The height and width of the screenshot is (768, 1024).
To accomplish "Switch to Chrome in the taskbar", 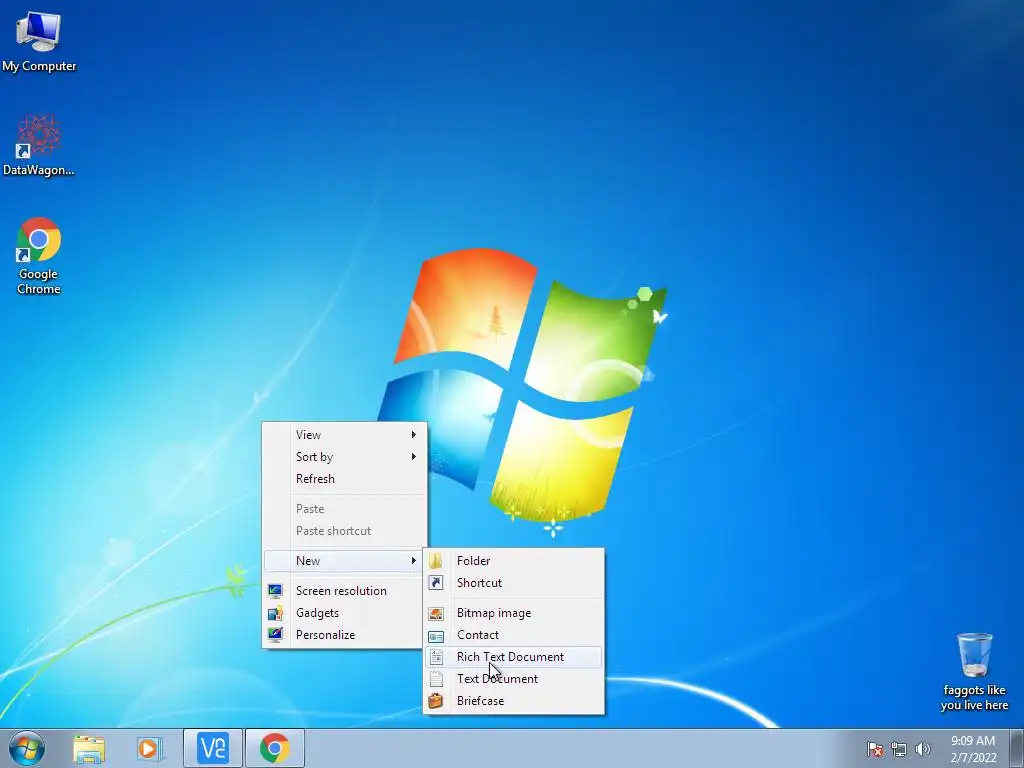I will tap(275, 748).
